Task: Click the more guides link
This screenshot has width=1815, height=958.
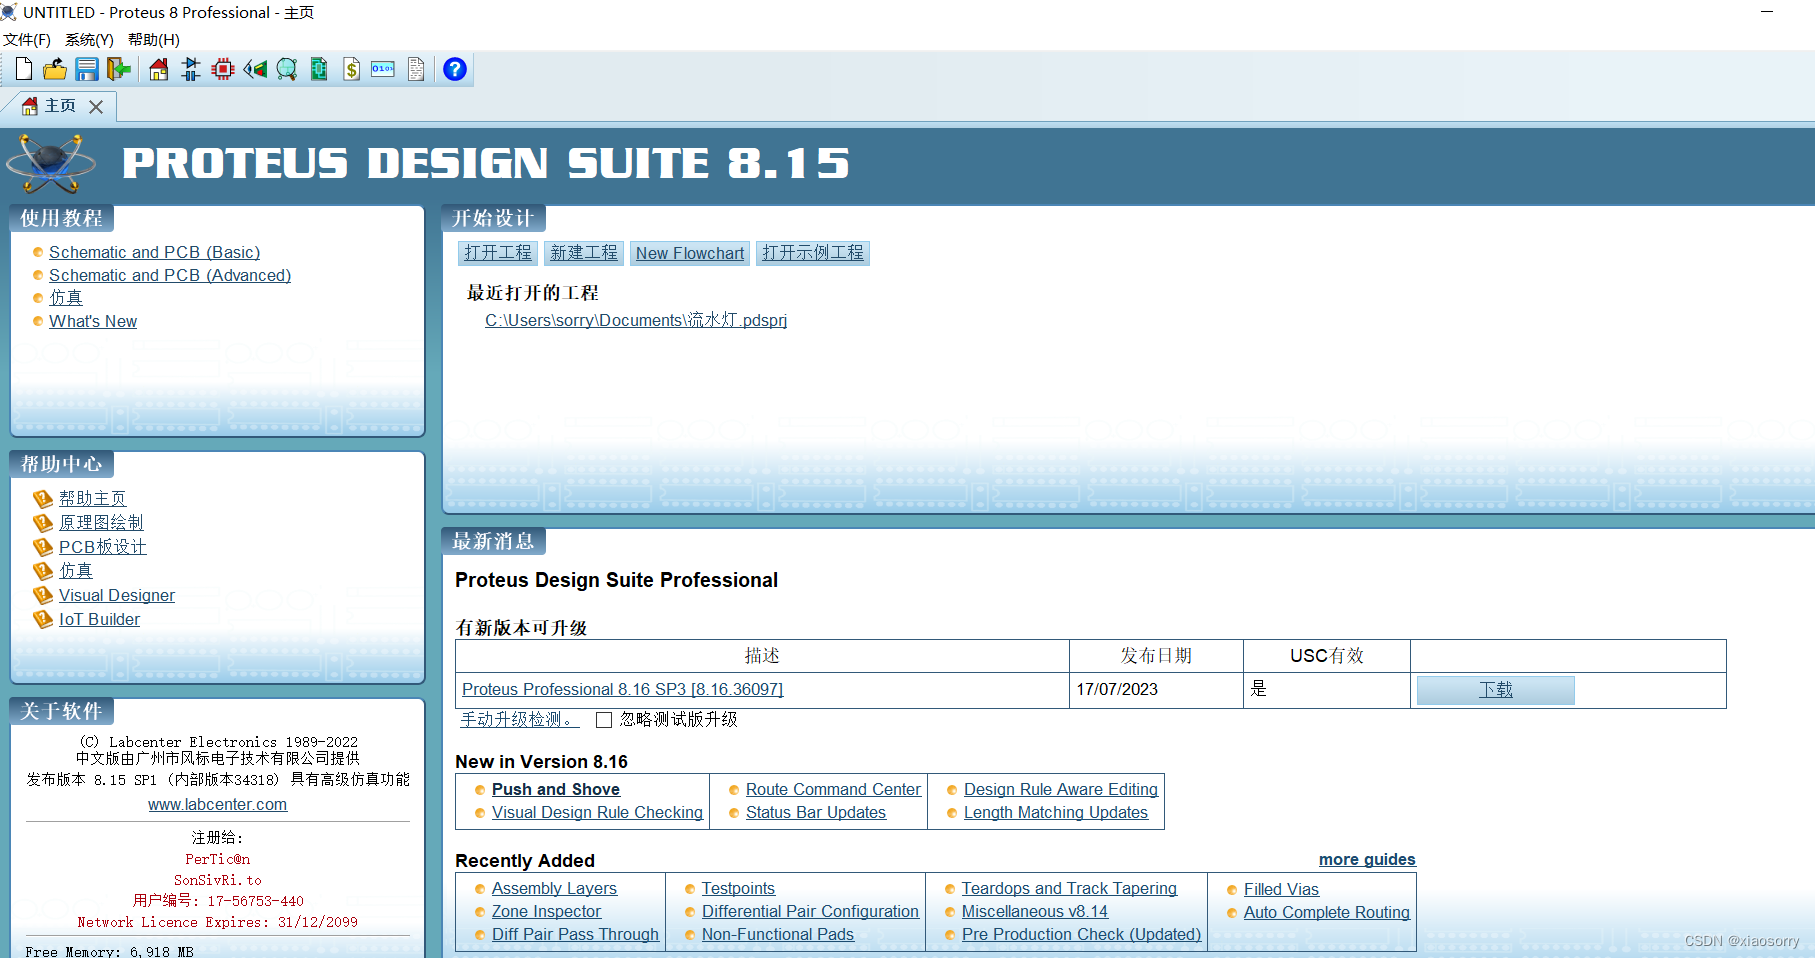Action: 1367,859
